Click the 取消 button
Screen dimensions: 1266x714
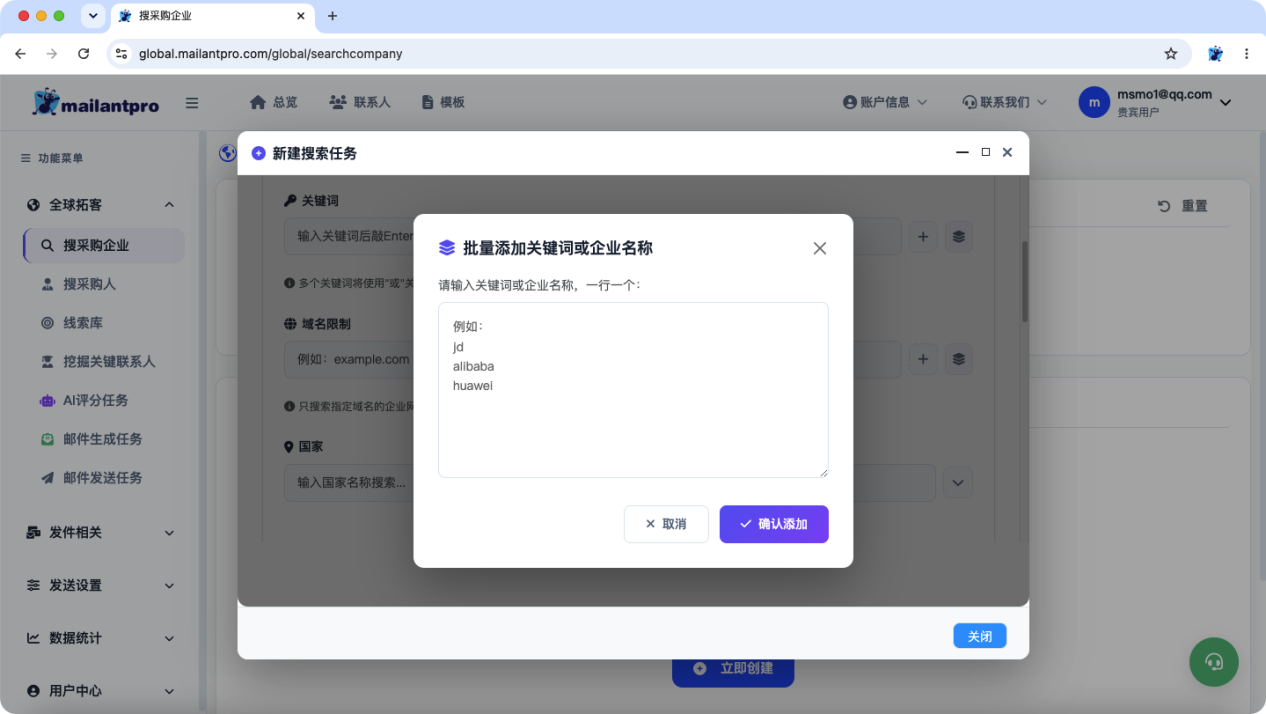(x=666, y=524)
